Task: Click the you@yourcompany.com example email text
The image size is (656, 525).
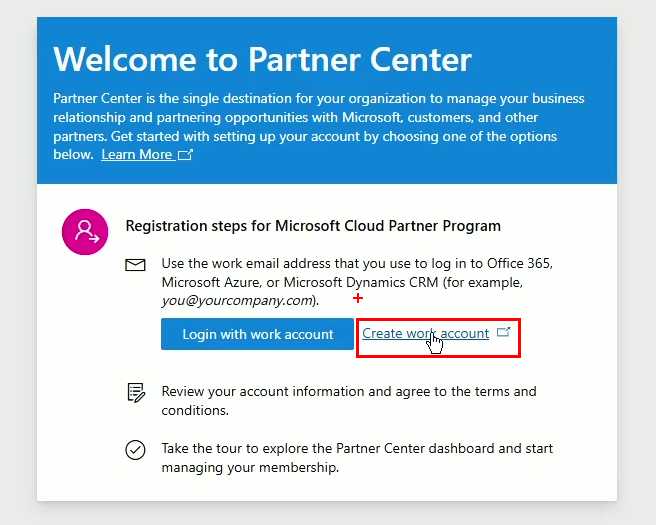Action: point(239,300)
